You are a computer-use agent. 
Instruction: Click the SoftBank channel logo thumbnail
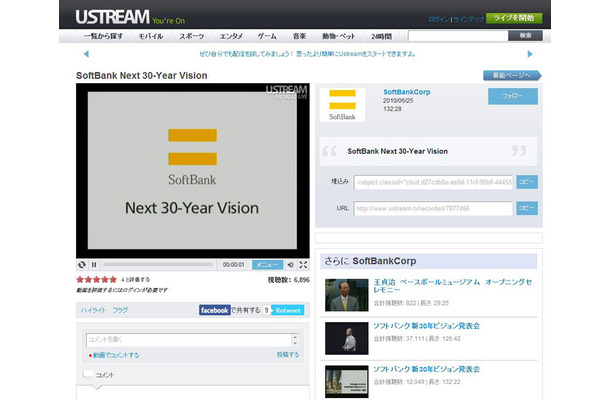342,105
